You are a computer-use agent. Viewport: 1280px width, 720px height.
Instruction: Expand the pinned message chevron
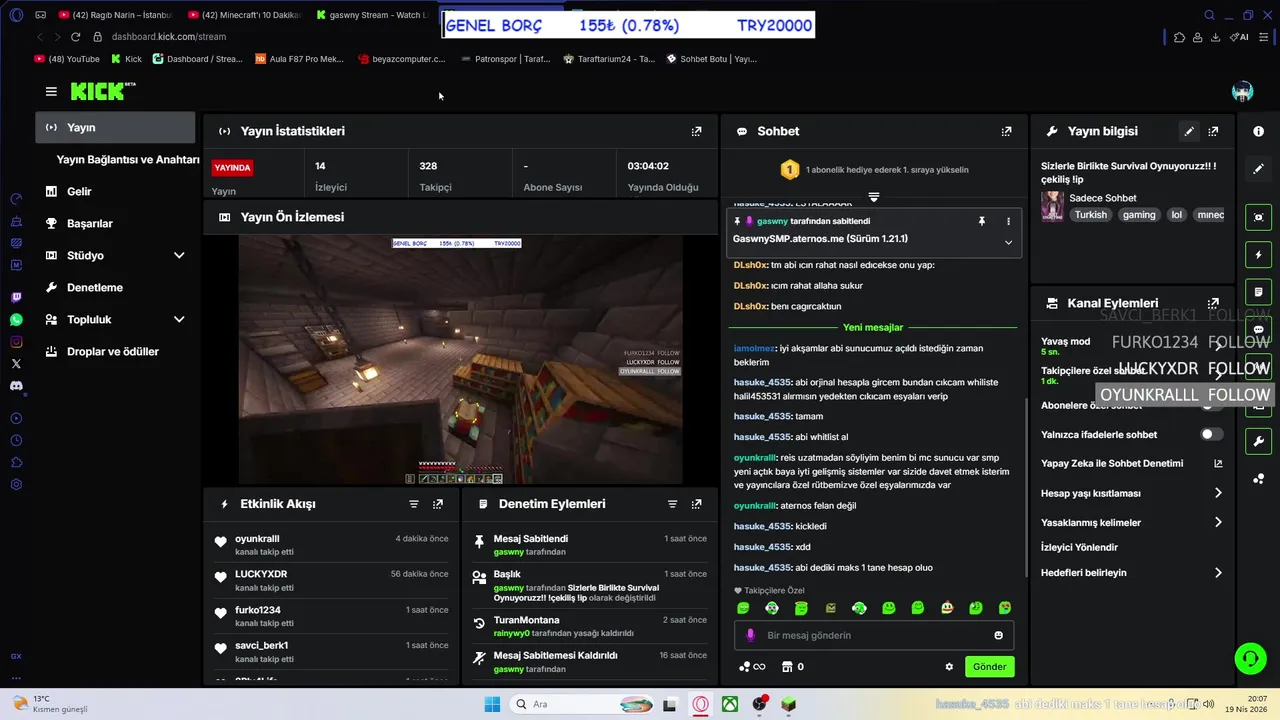[1008, 242]
